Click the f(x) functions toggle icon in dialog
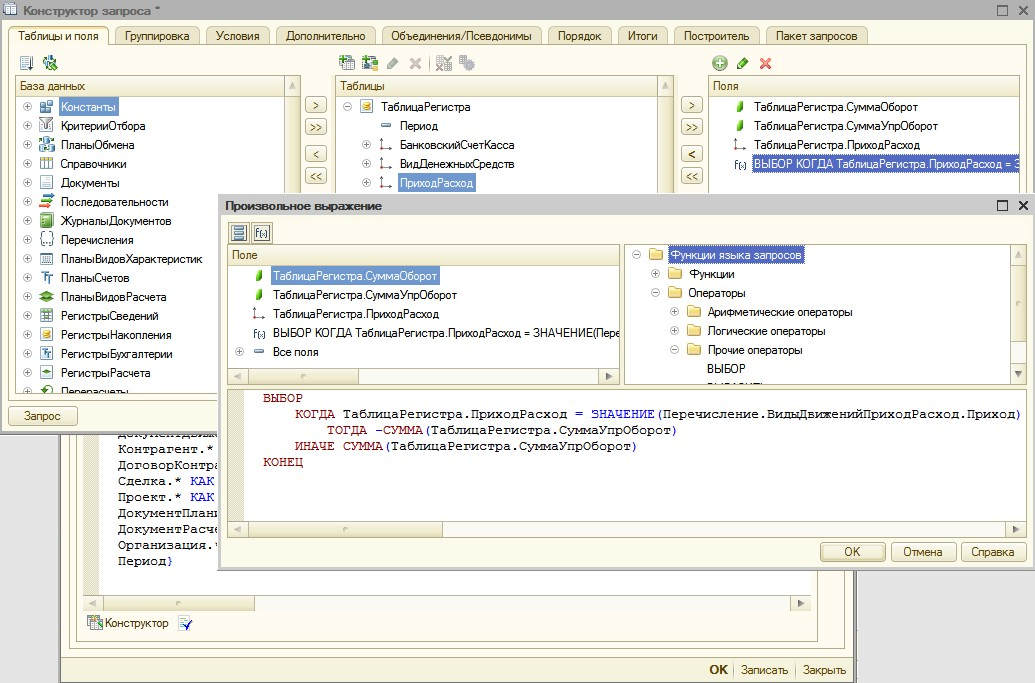 click(262, 233)
